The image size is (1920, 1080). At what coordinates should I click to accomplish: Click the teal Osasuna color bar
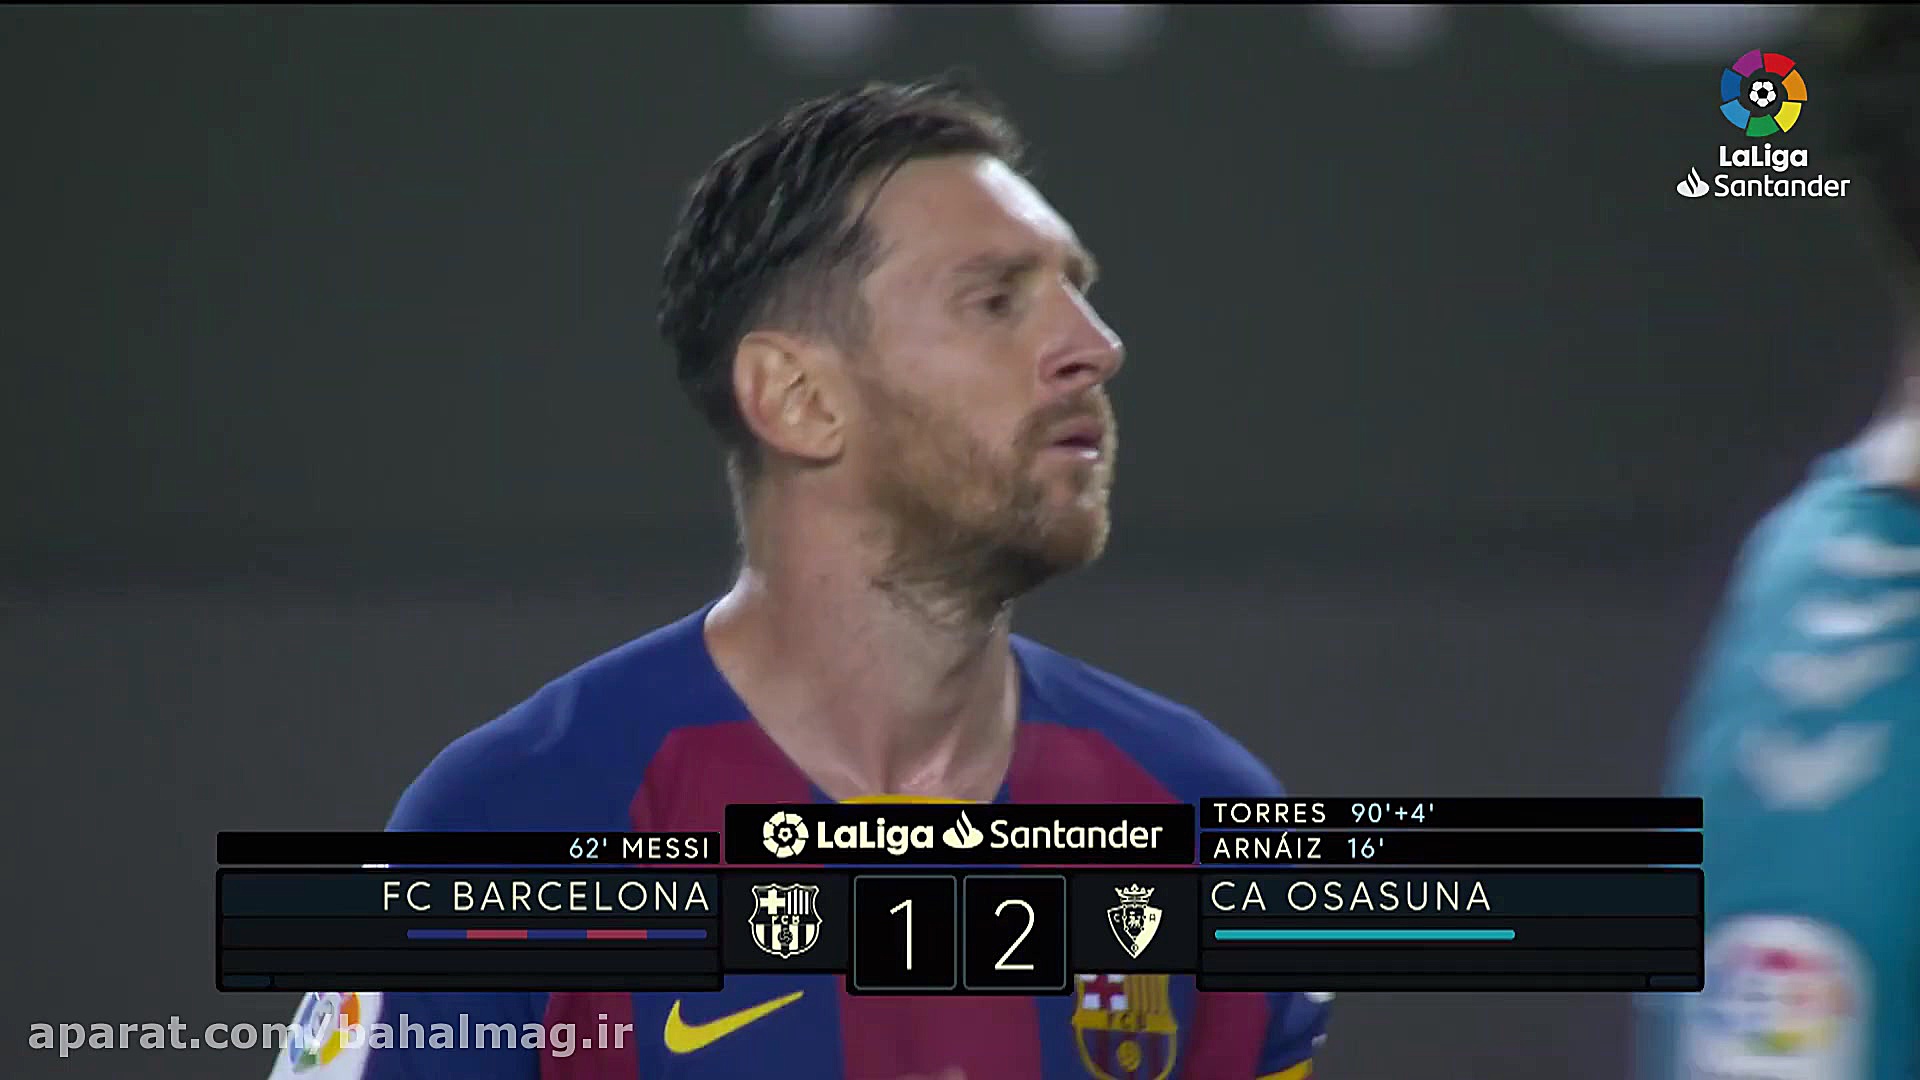coord(1365,934)
